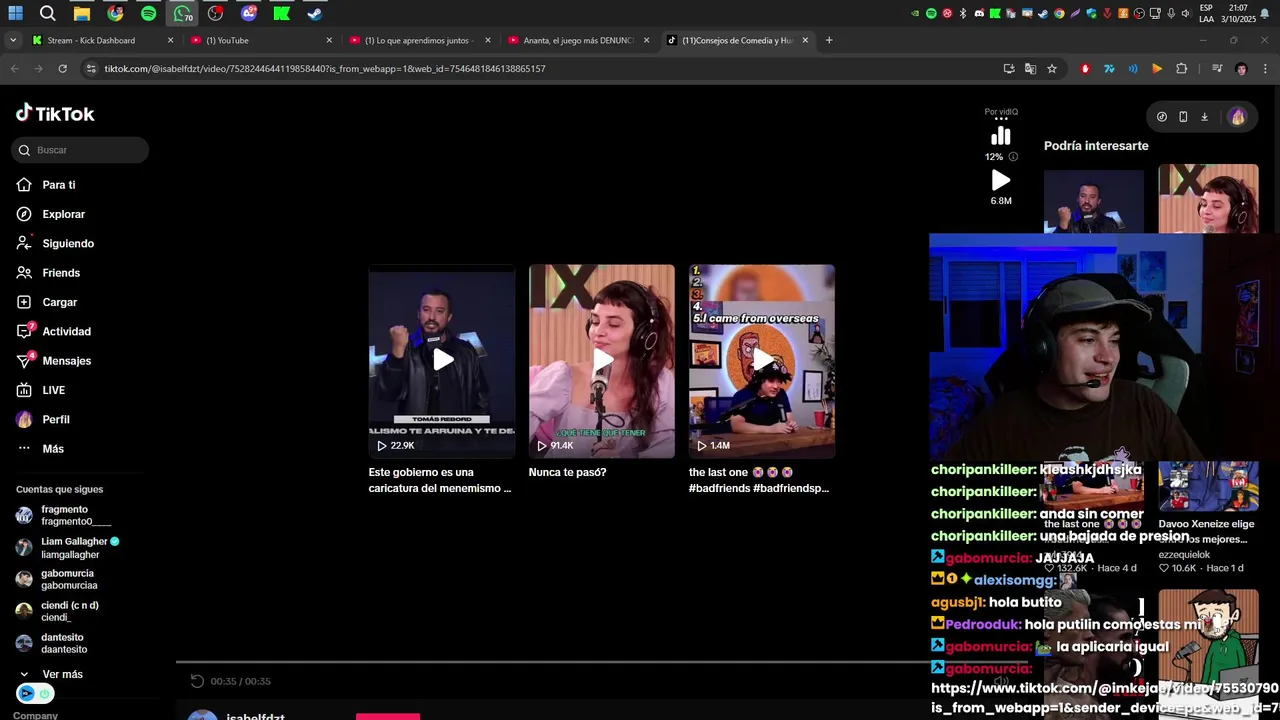The height and width of the screenshot is (720, 1280).
Task: Open Spotify from the taskbar
Action: tap(148, 14)
